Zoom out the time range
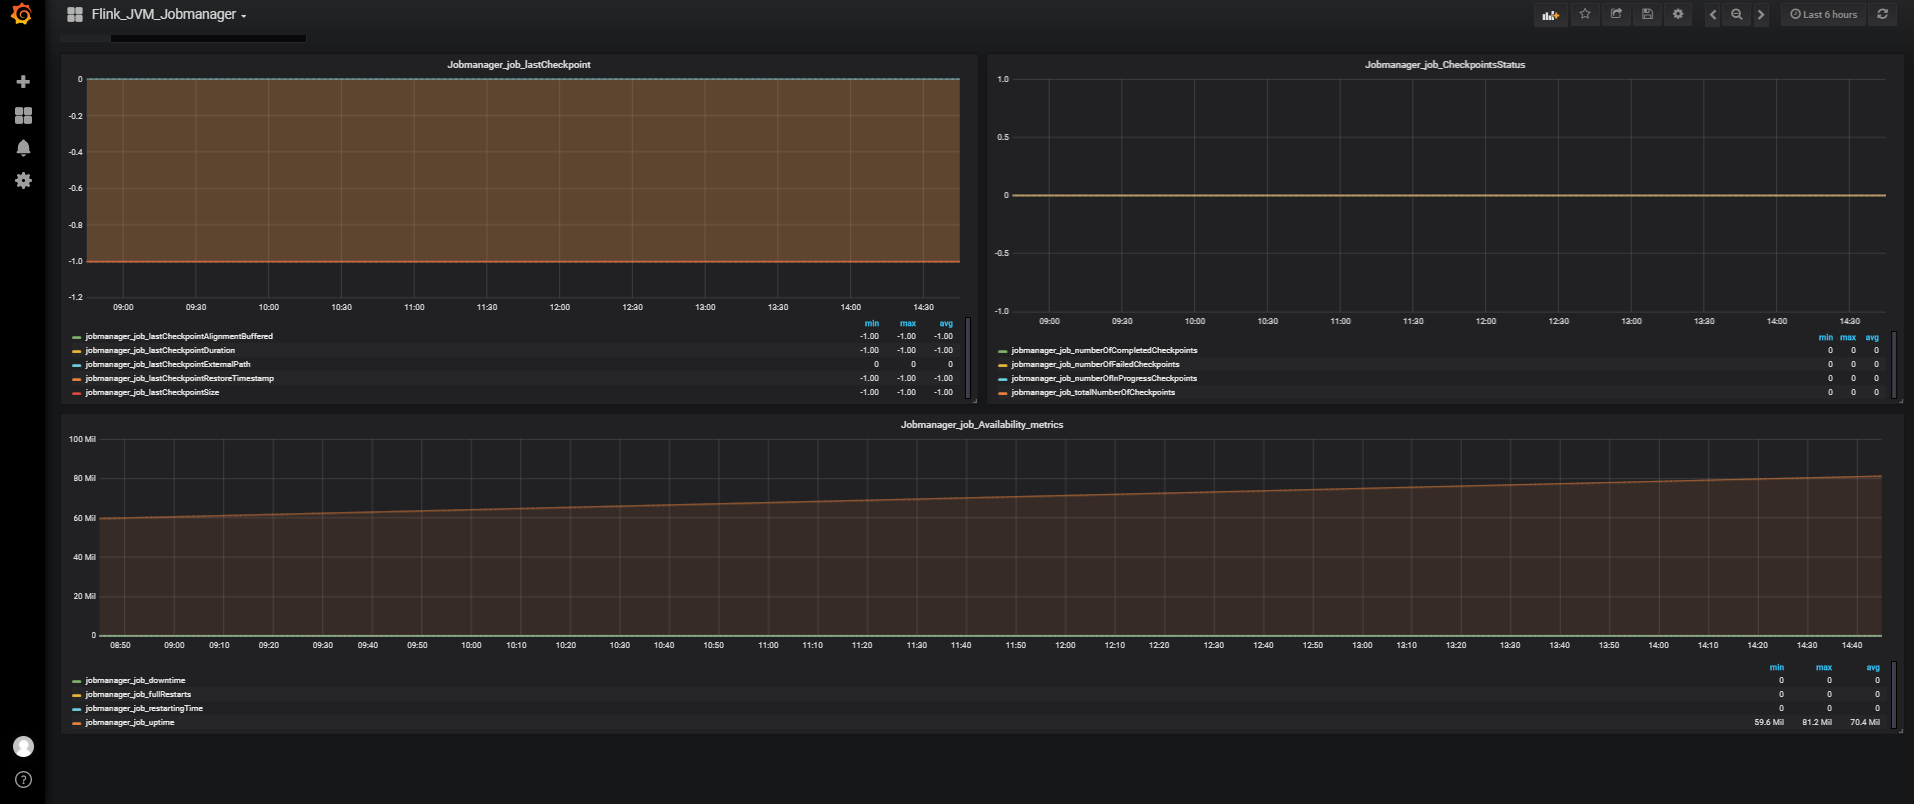Viewport: 1914px width, 804px height. (x=1737, y=14)
